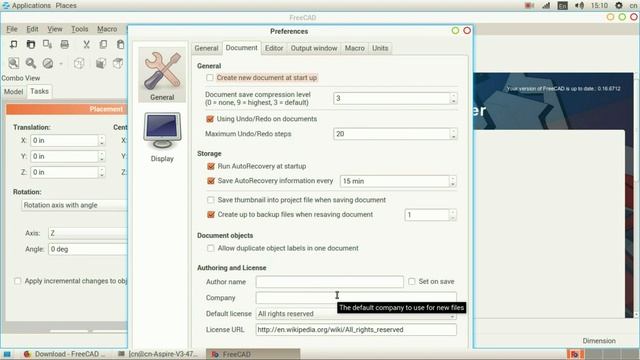Screen dimensions: 640x360
Task: Click the axonometric view cube icon
Action: [79, 63]
